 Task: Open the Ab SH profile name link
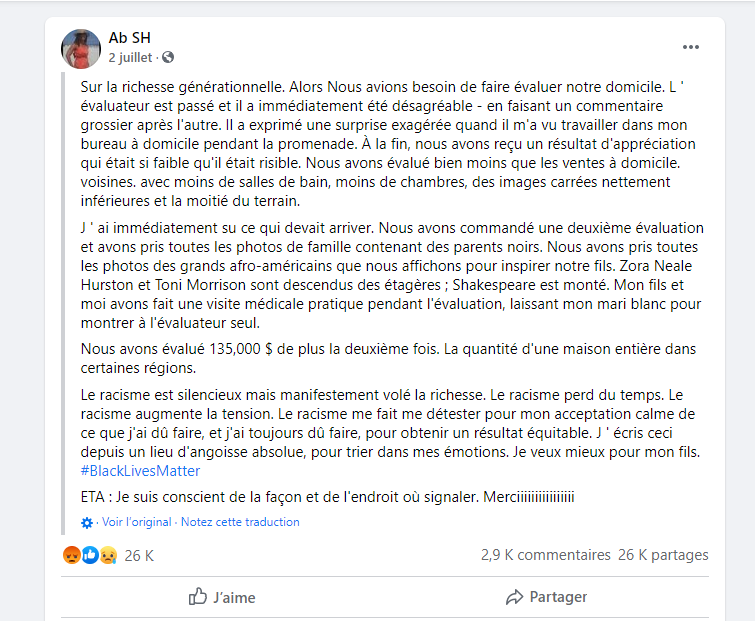[130, 38]
